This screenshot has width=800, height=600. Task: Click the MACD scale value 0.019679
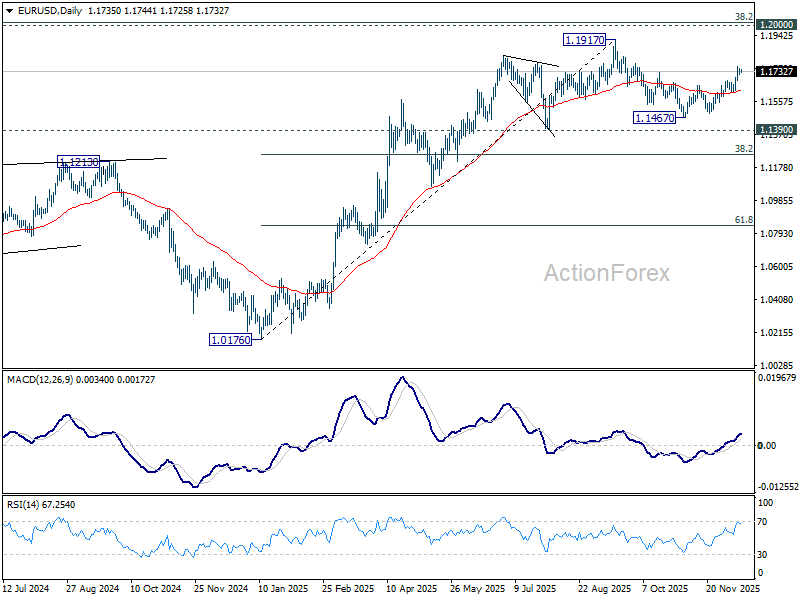[x=777, y=378]
